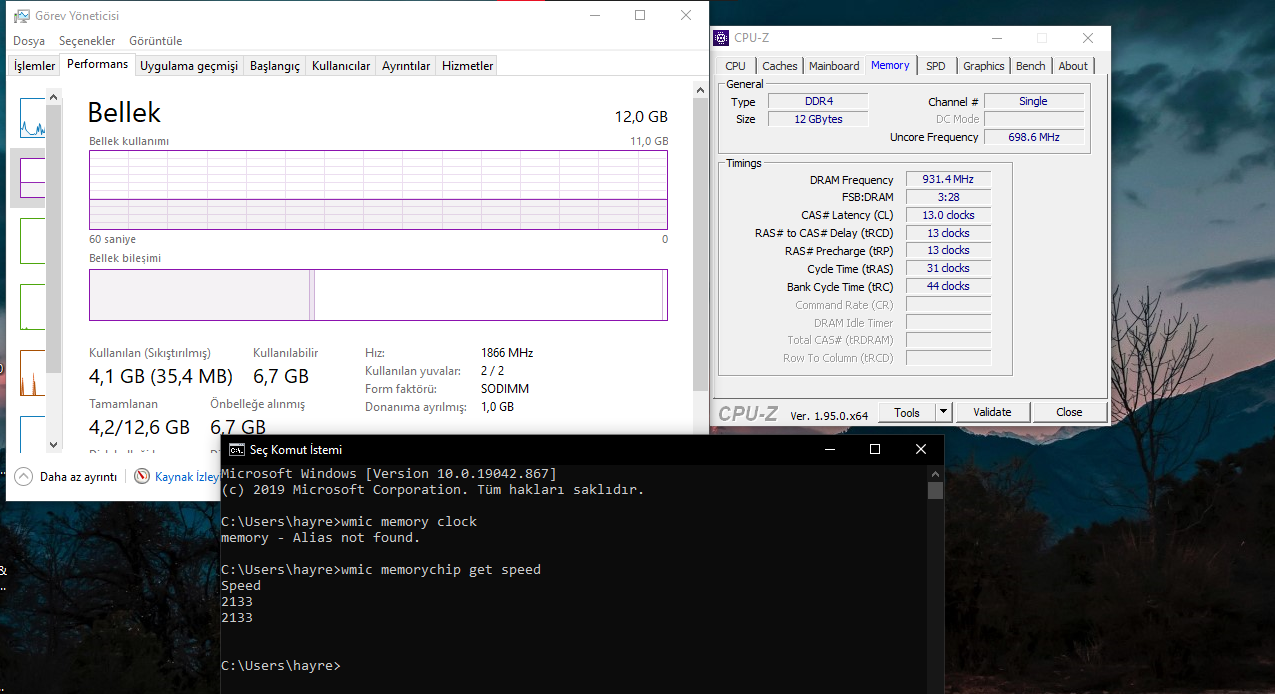Screen dimensions: 1275x694
Task: Open the Seçenekler menu
Action: point(87,41)
